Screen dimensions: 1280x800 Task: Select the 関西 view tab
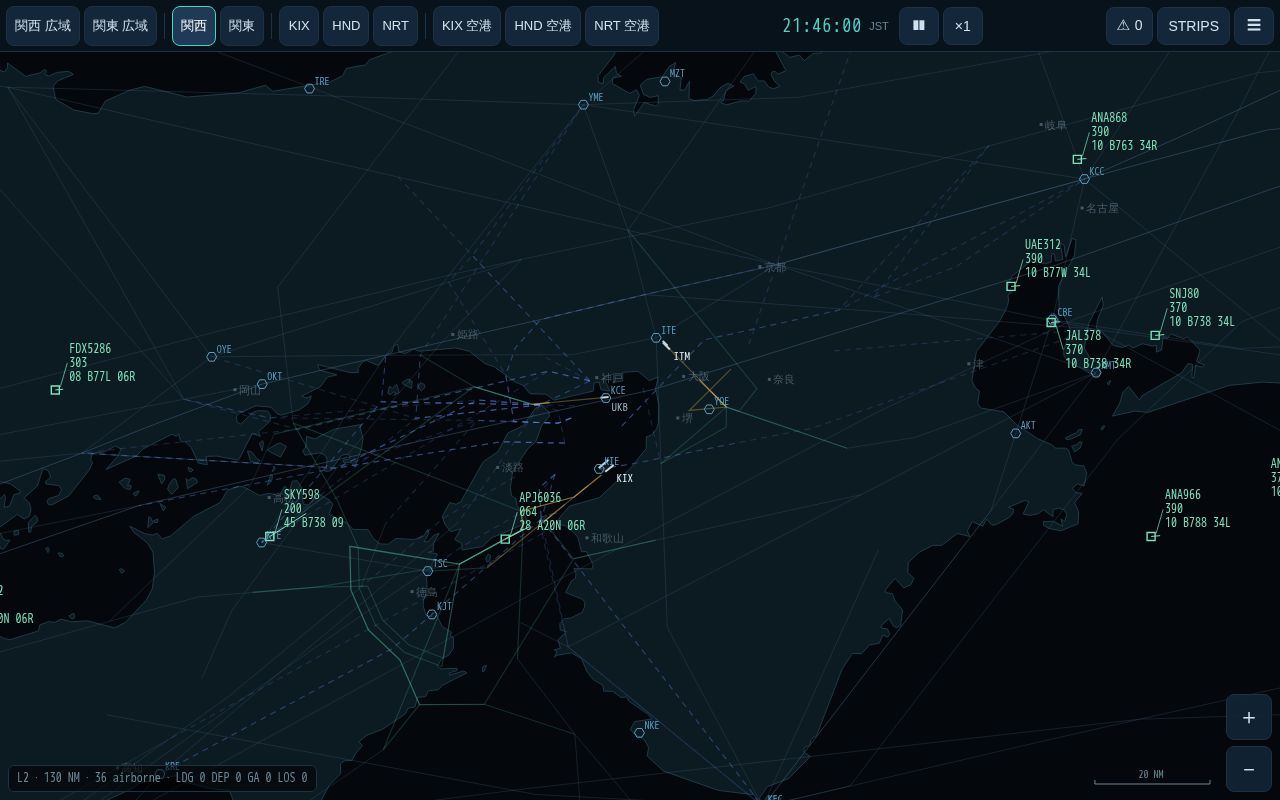coord(194,26)
